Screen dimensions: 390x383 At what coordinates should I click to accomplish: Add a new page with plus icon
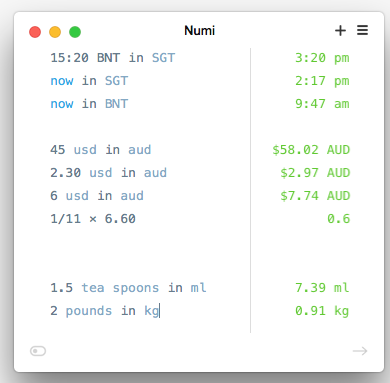point(340,31)
